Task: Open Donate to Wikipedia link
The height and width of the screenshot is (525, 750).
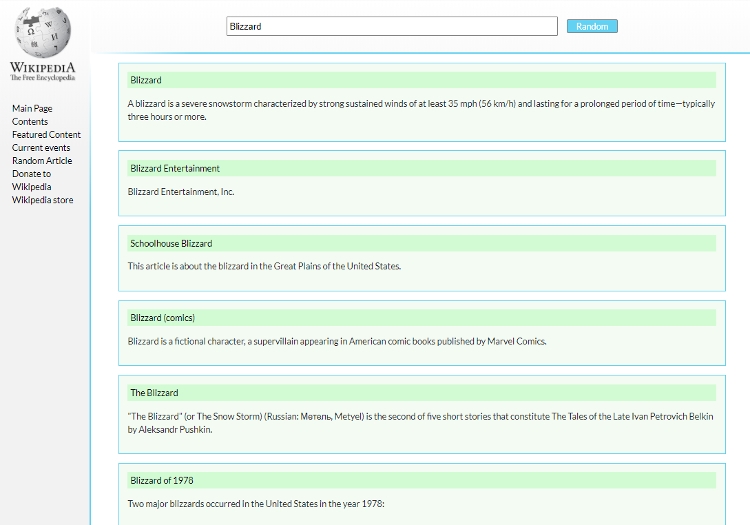Action: 32,180
